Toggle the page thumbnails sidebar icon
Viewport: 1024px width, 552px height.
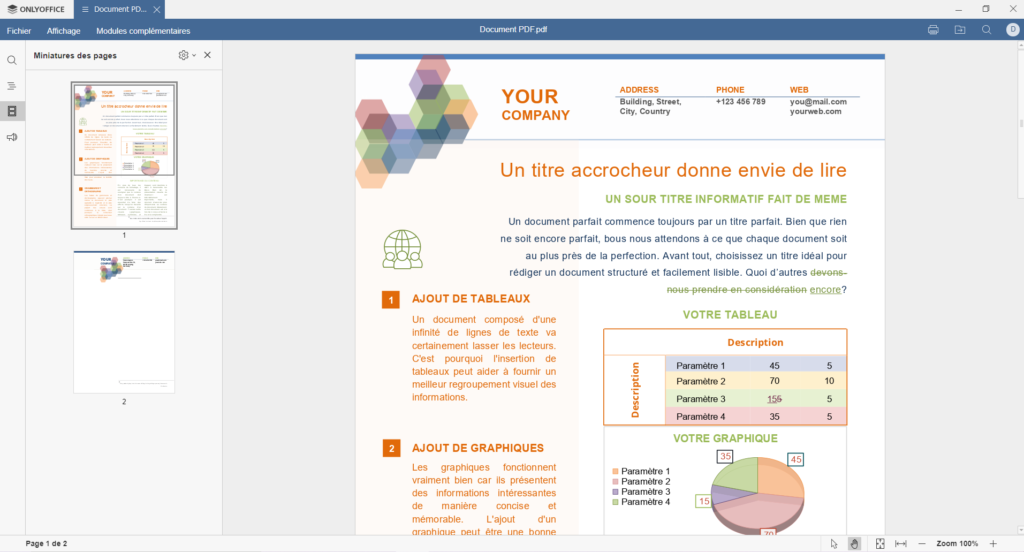12,111
